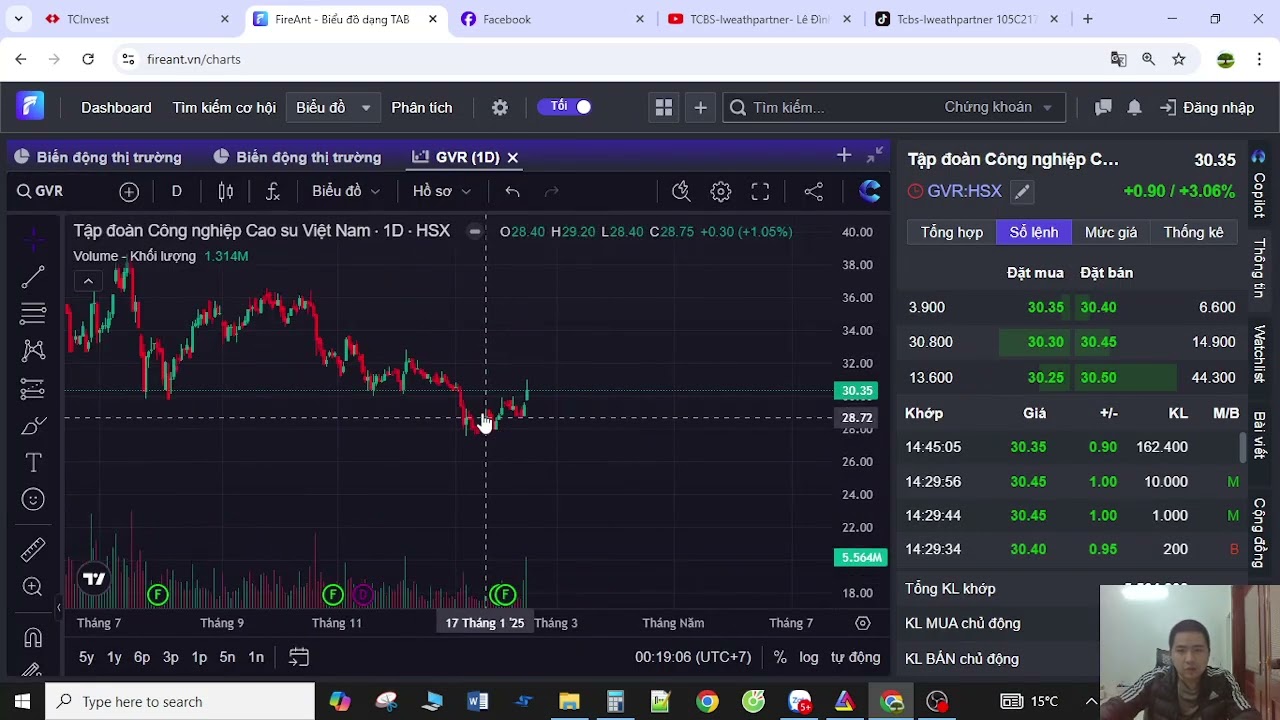Click the order list scrollbar

1244,447
